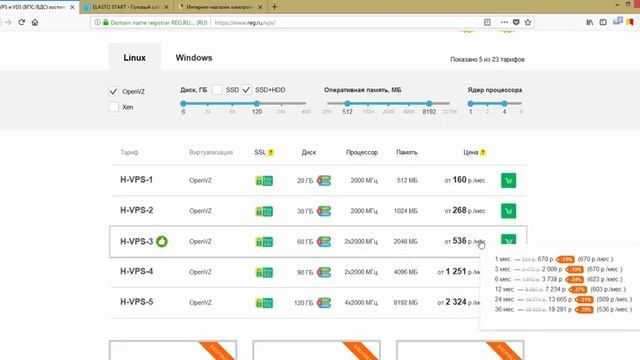Enable the SSD disk checkbox
The height and width of the screenshot is (360, 640).
click(217, 90)
